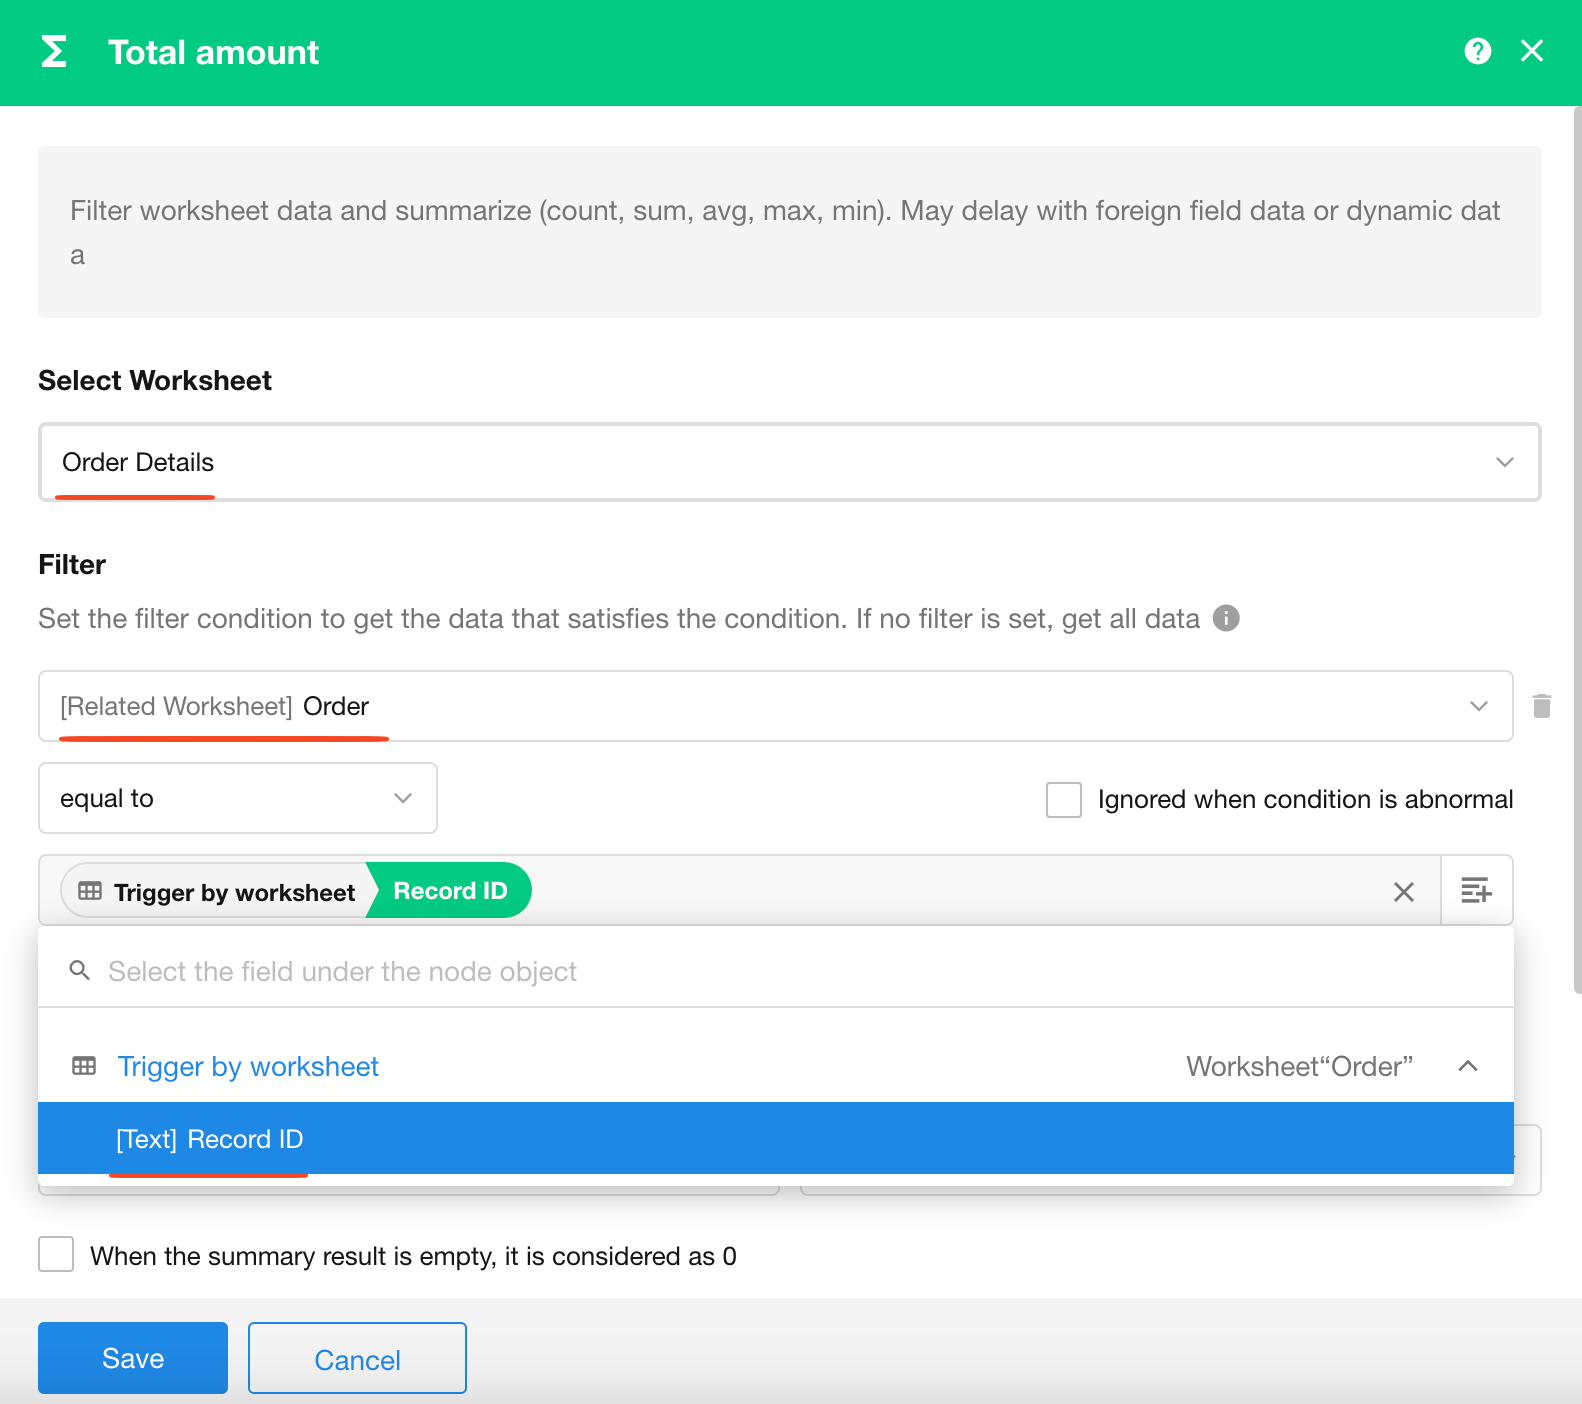Clear the Record ID value with X

[x=1403, y=891]
